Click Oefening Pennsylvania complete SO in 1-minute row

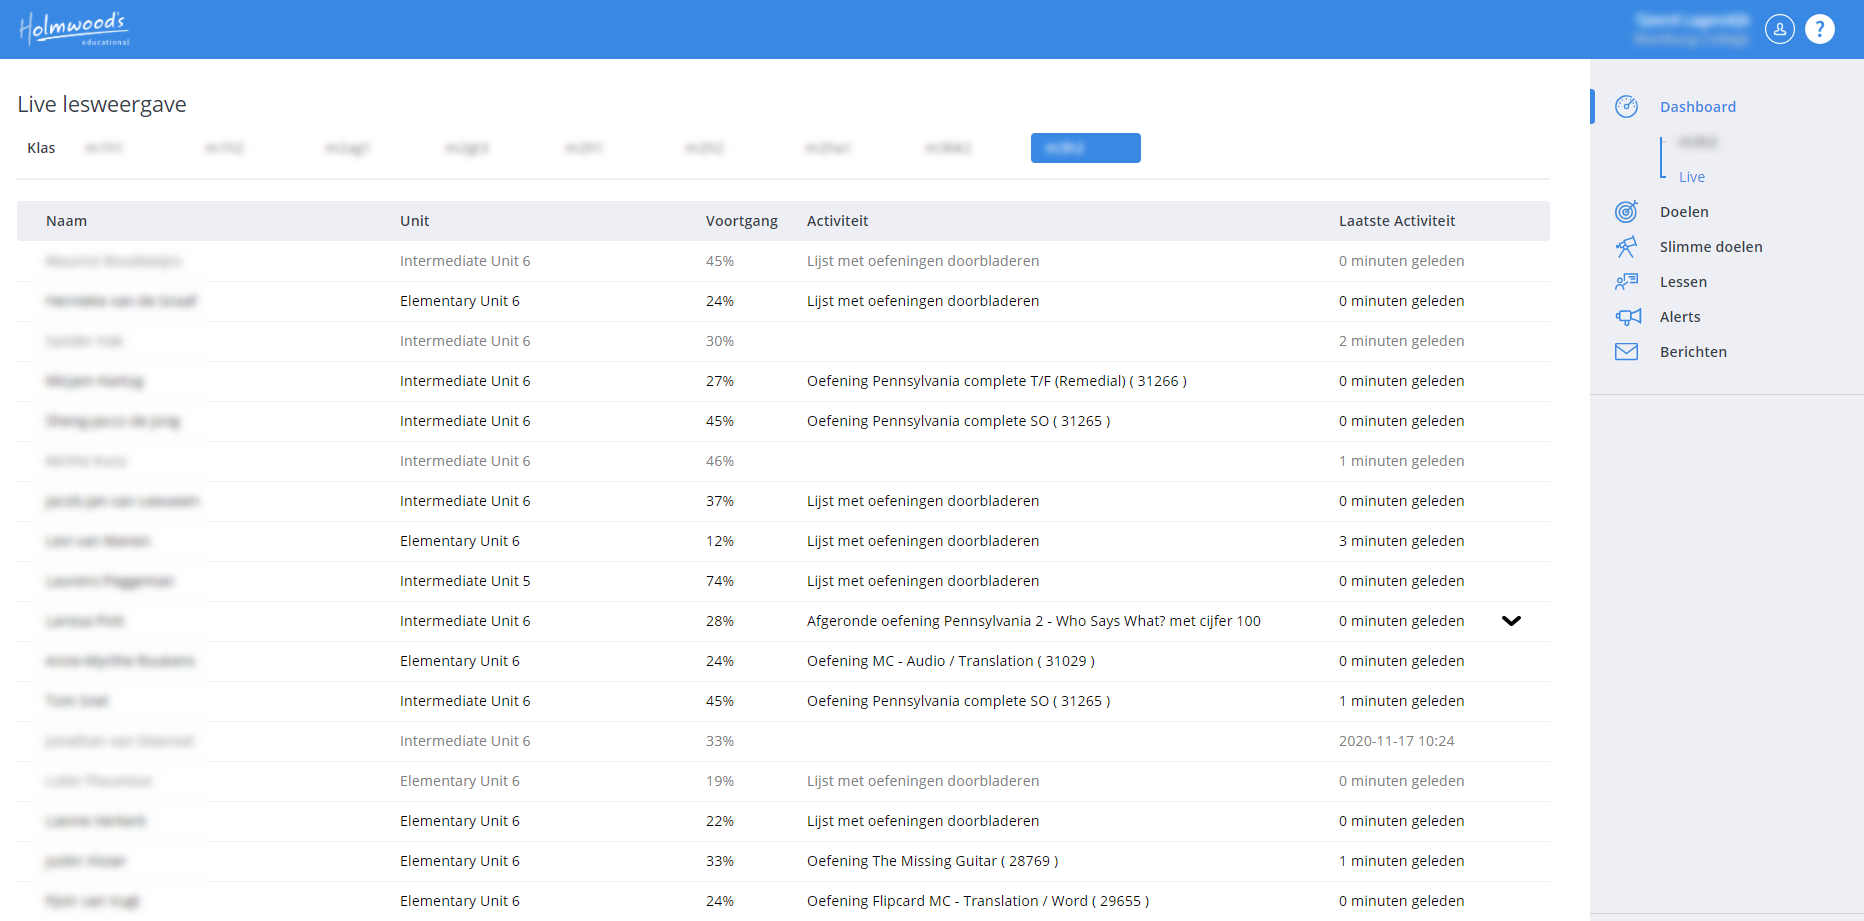[x=959, y=701]
